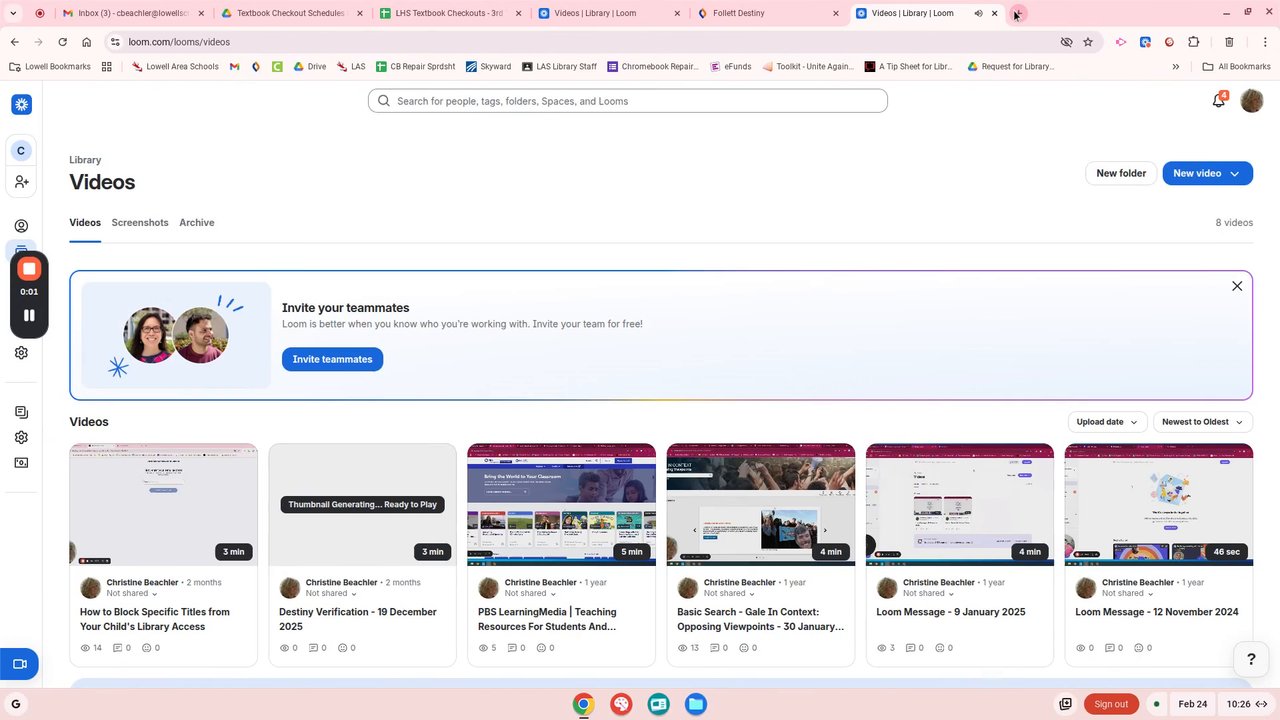The width and height of the screenshot is (1280, 720).
Task: Open the How to Block Specific Titles thumbnail
Action: point(163,505)
